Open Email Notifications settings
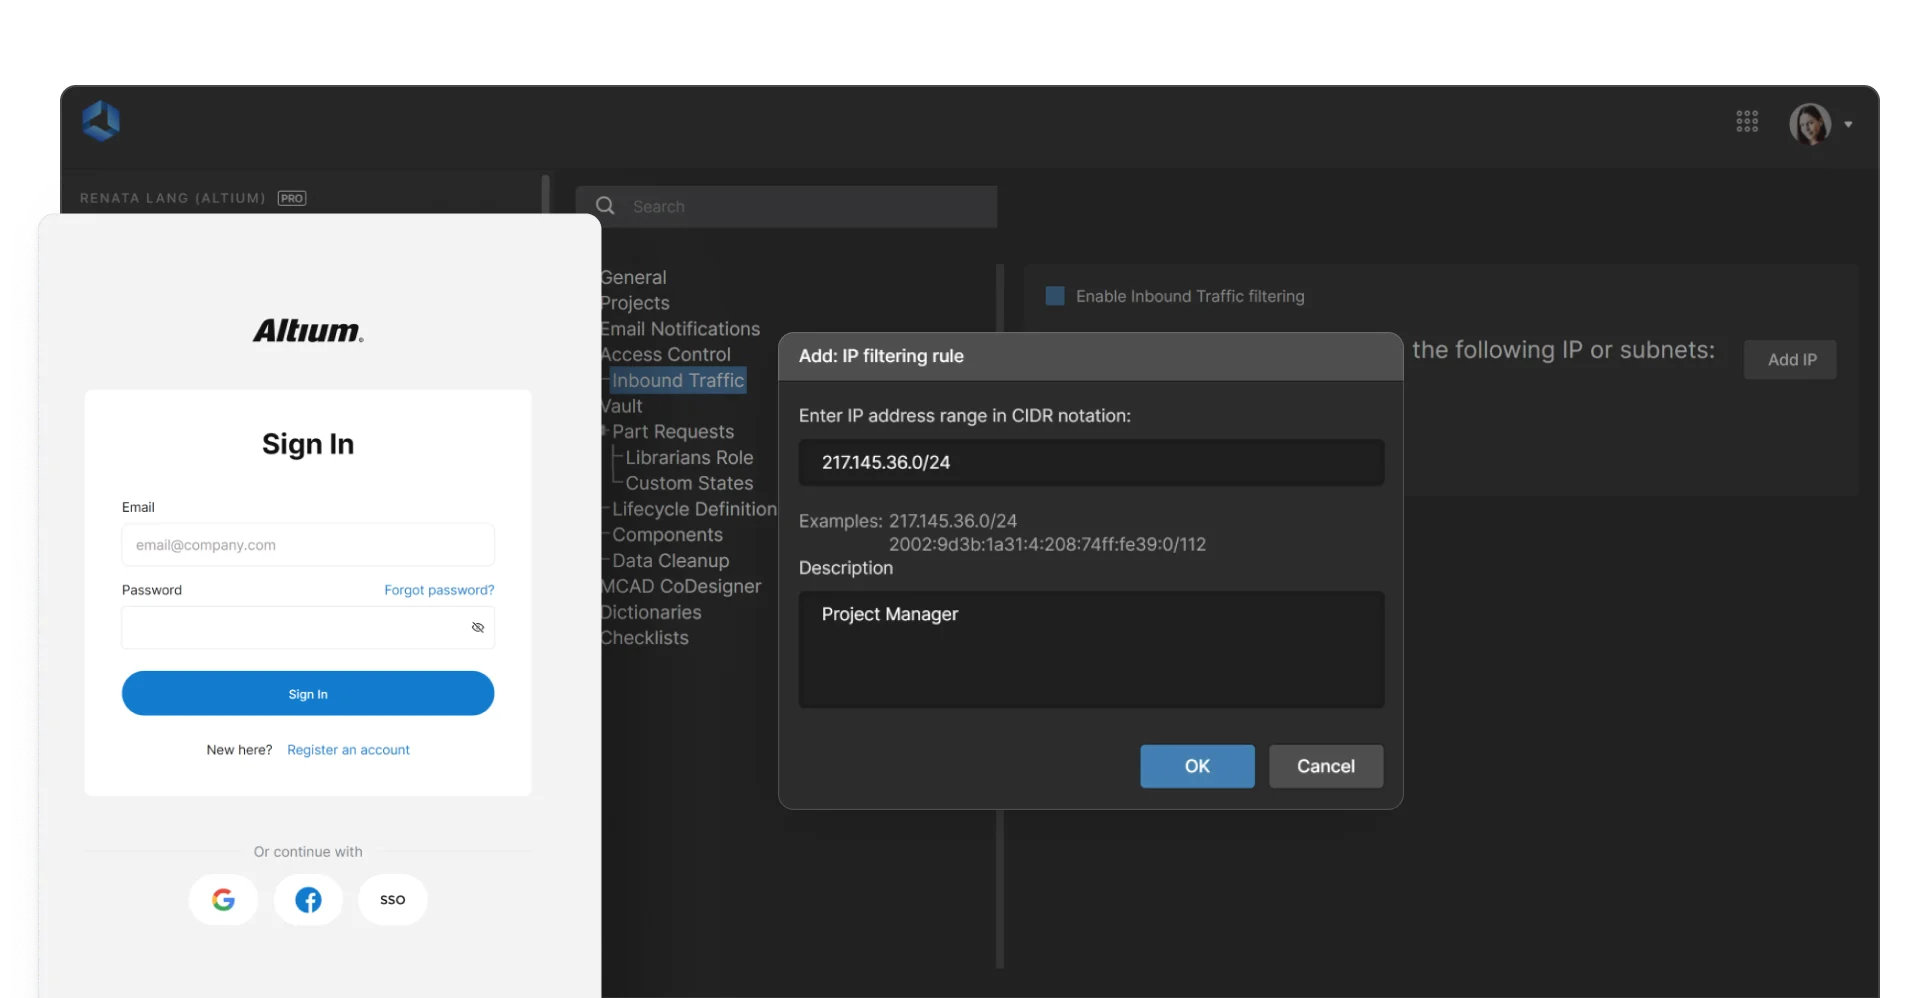 [680, 329]
